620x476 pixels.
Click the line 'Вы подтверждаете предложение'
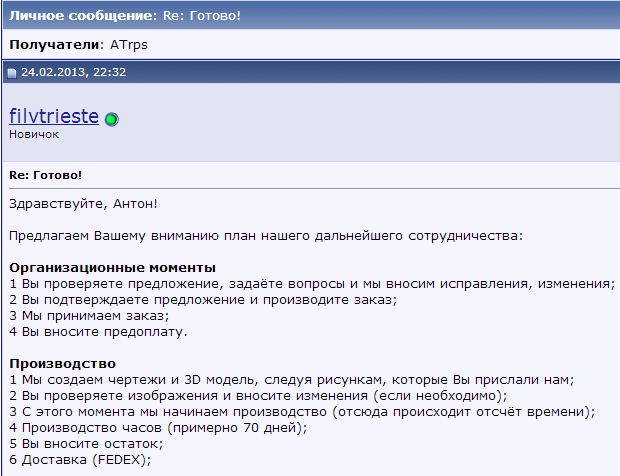203,300
